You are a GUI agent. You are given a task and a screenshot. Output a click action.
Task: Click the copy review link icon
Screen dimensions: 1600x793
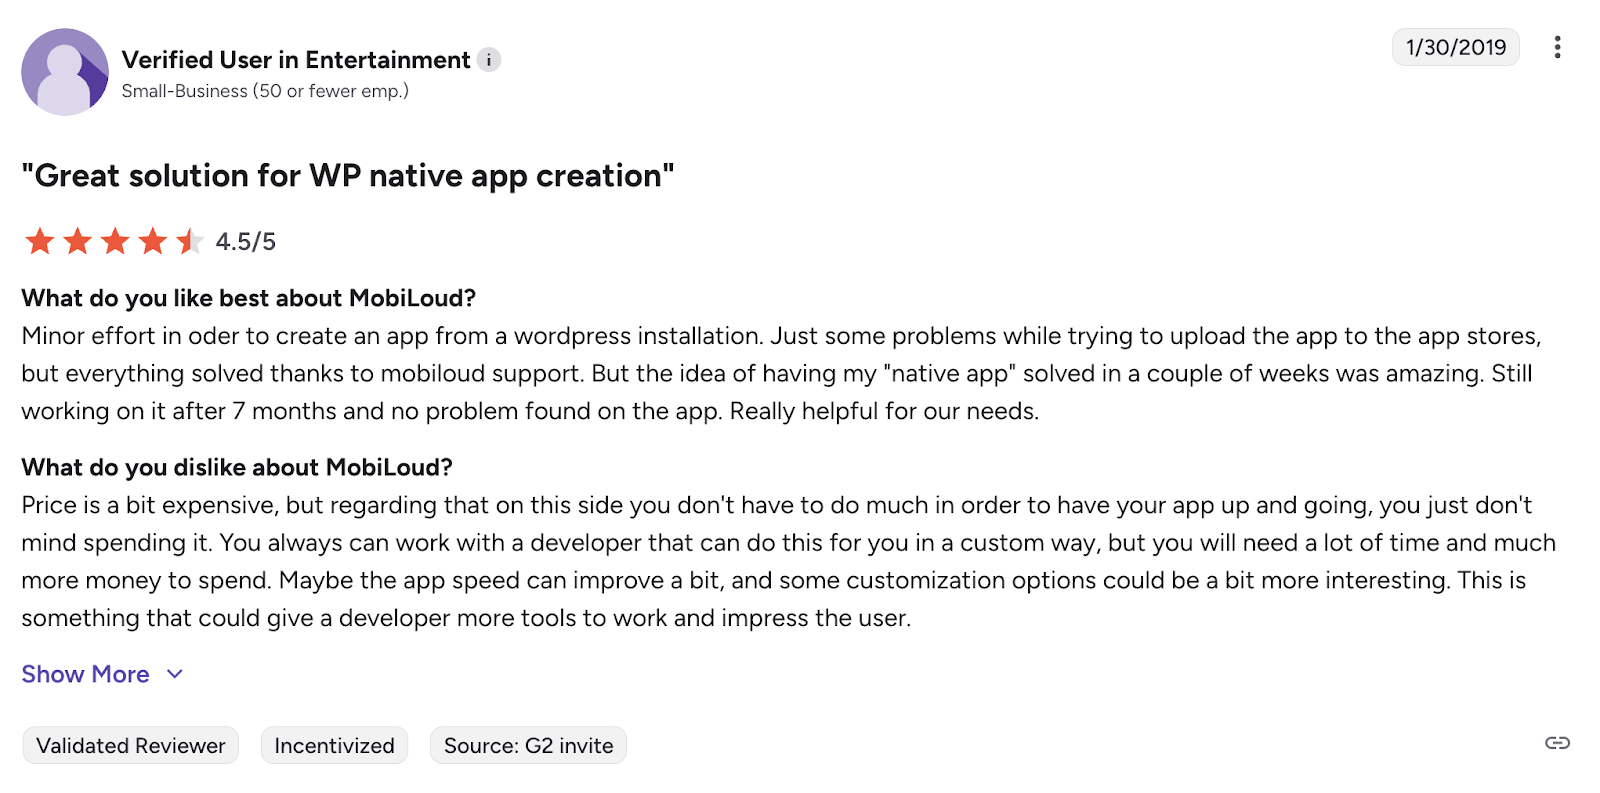pyautogui.click(x=1555, y=744)
